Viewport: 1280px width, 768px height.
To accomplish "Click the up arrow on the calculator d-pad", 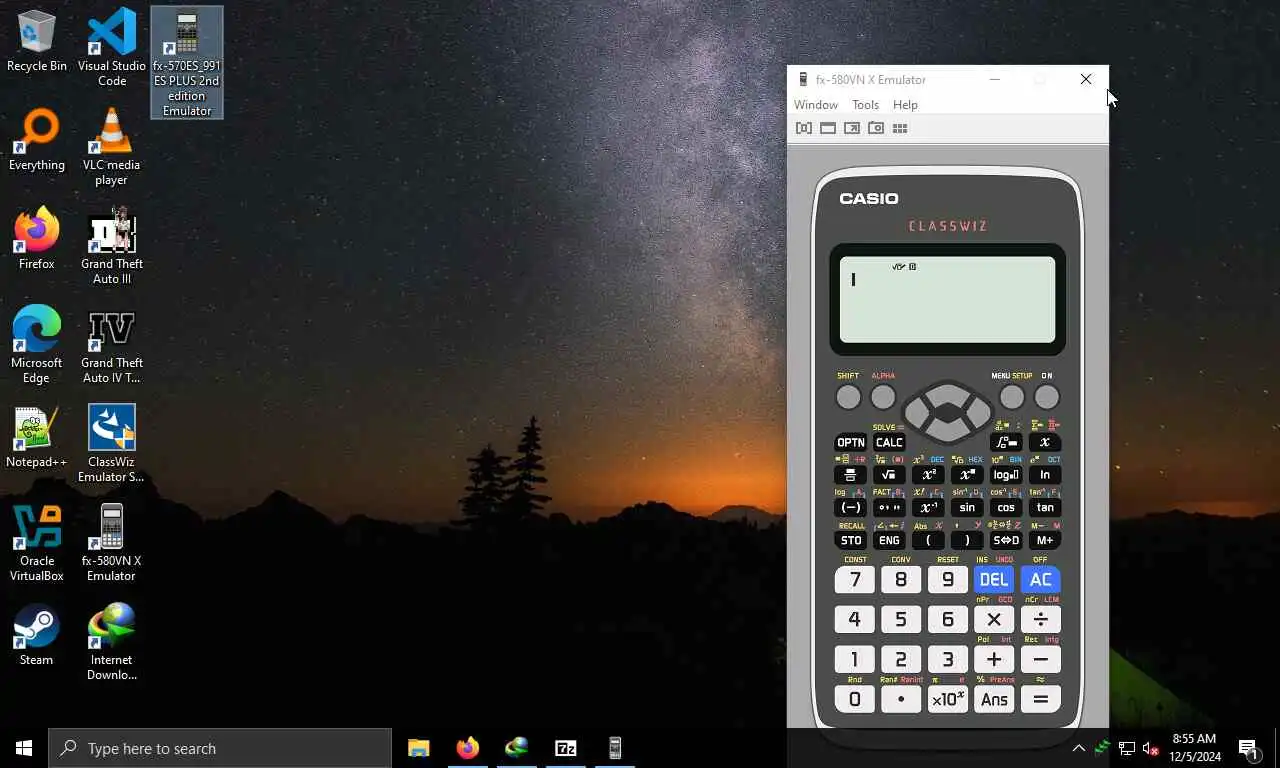I will (947, 391).
